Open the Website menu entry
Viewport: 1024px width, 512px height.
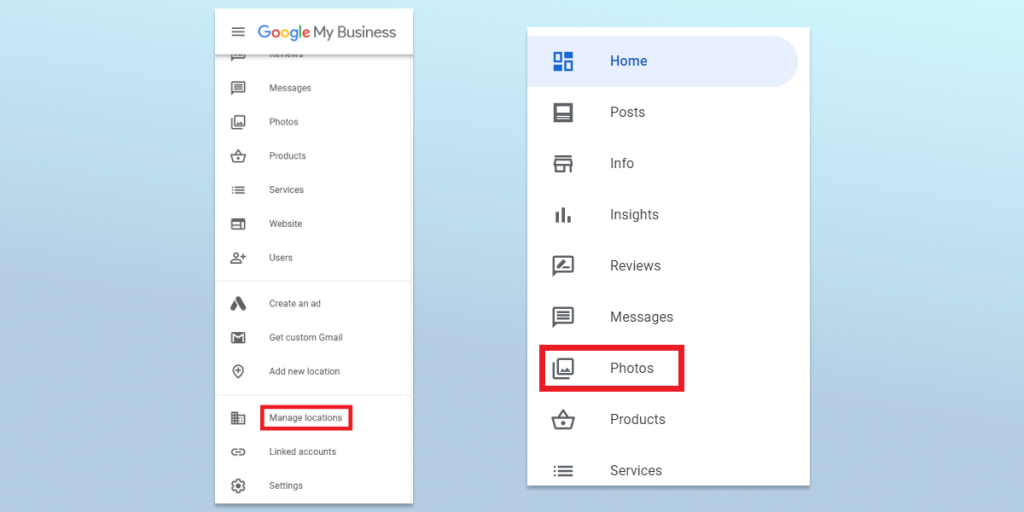pyautogui.click(x=285, y=224)
